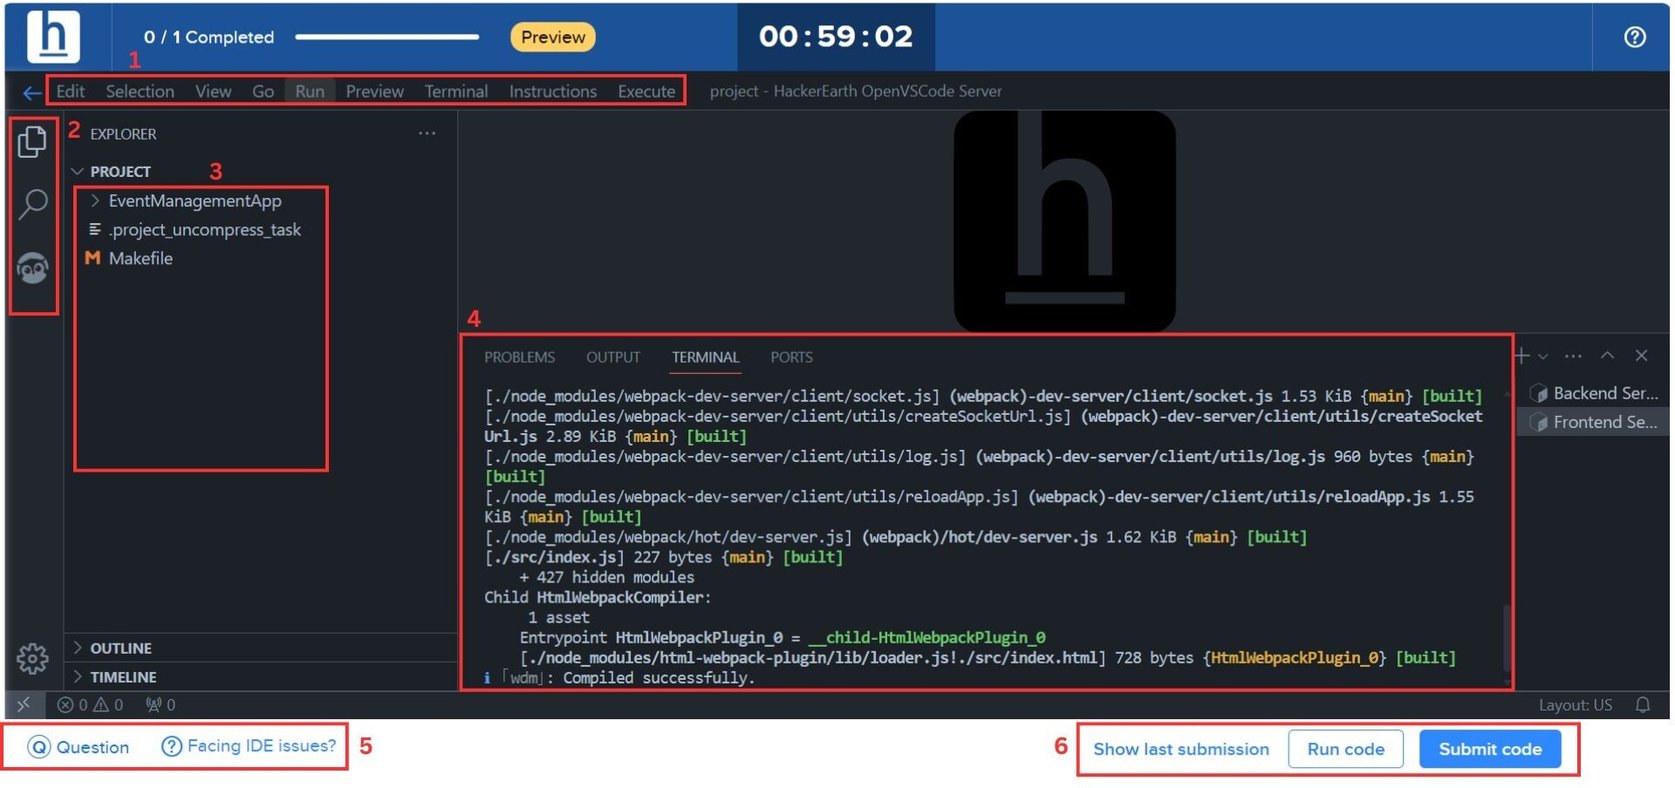The image size is (1675, 788).
Task: Open notifications bell in status bar
Action: click(x=1642, y=705)
